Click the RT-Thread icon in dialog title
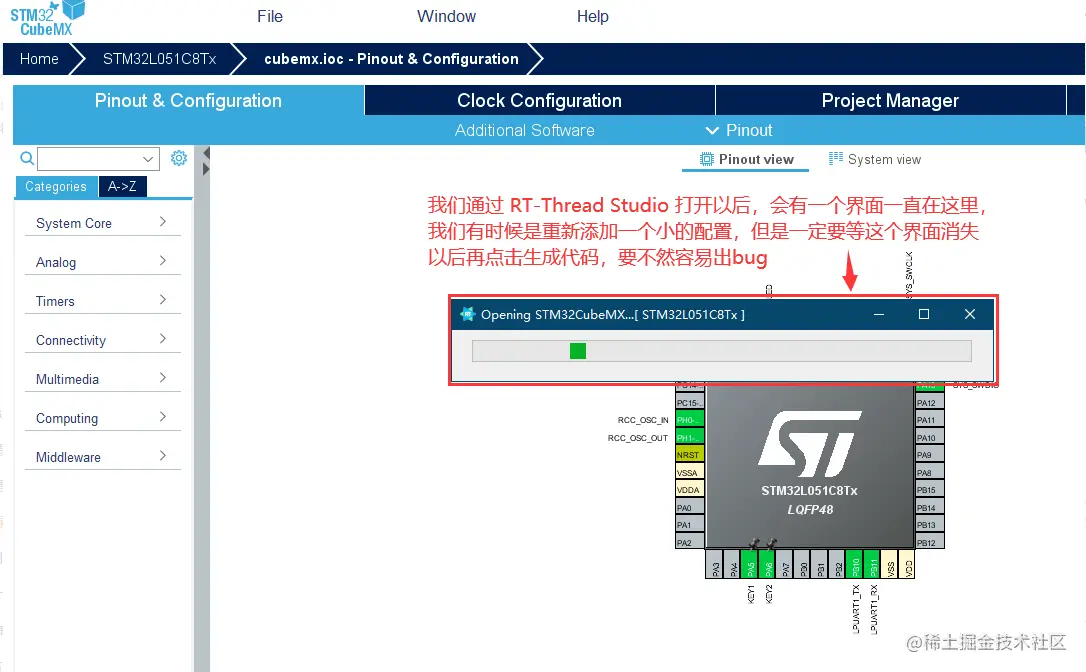This screenshot has height=672, width=1086. (468, 315)
